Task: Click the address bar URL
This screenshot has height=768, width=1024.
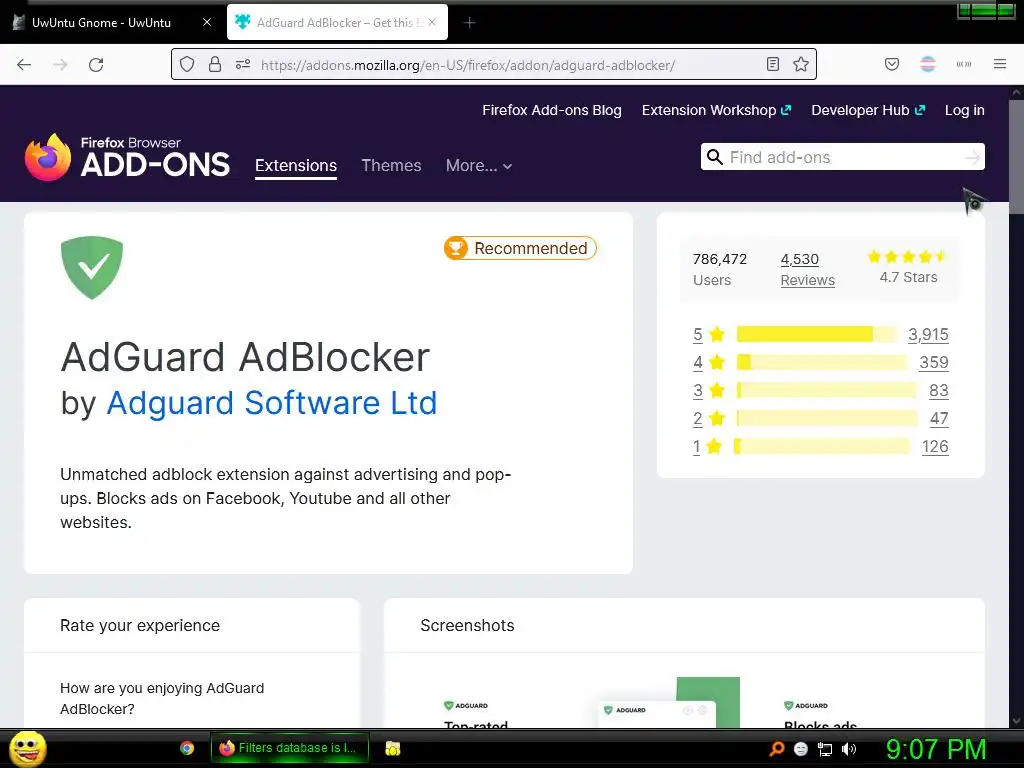Action: pyautogui.click(x=468, y=65)
